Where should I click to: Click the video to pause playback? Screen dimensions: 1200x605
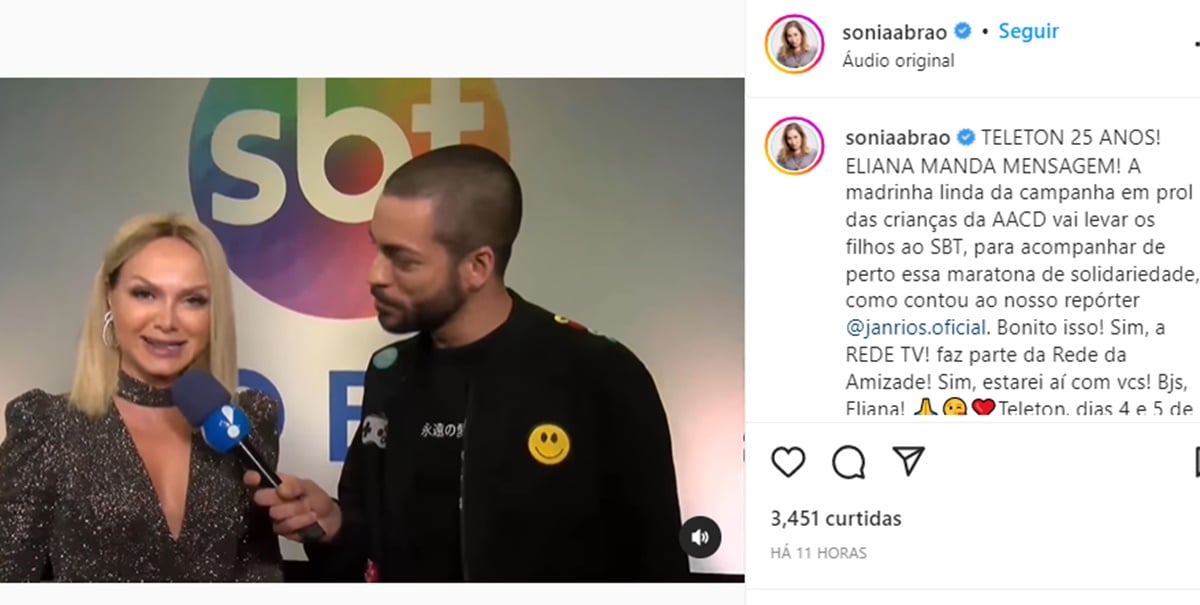tap(372, 330)
